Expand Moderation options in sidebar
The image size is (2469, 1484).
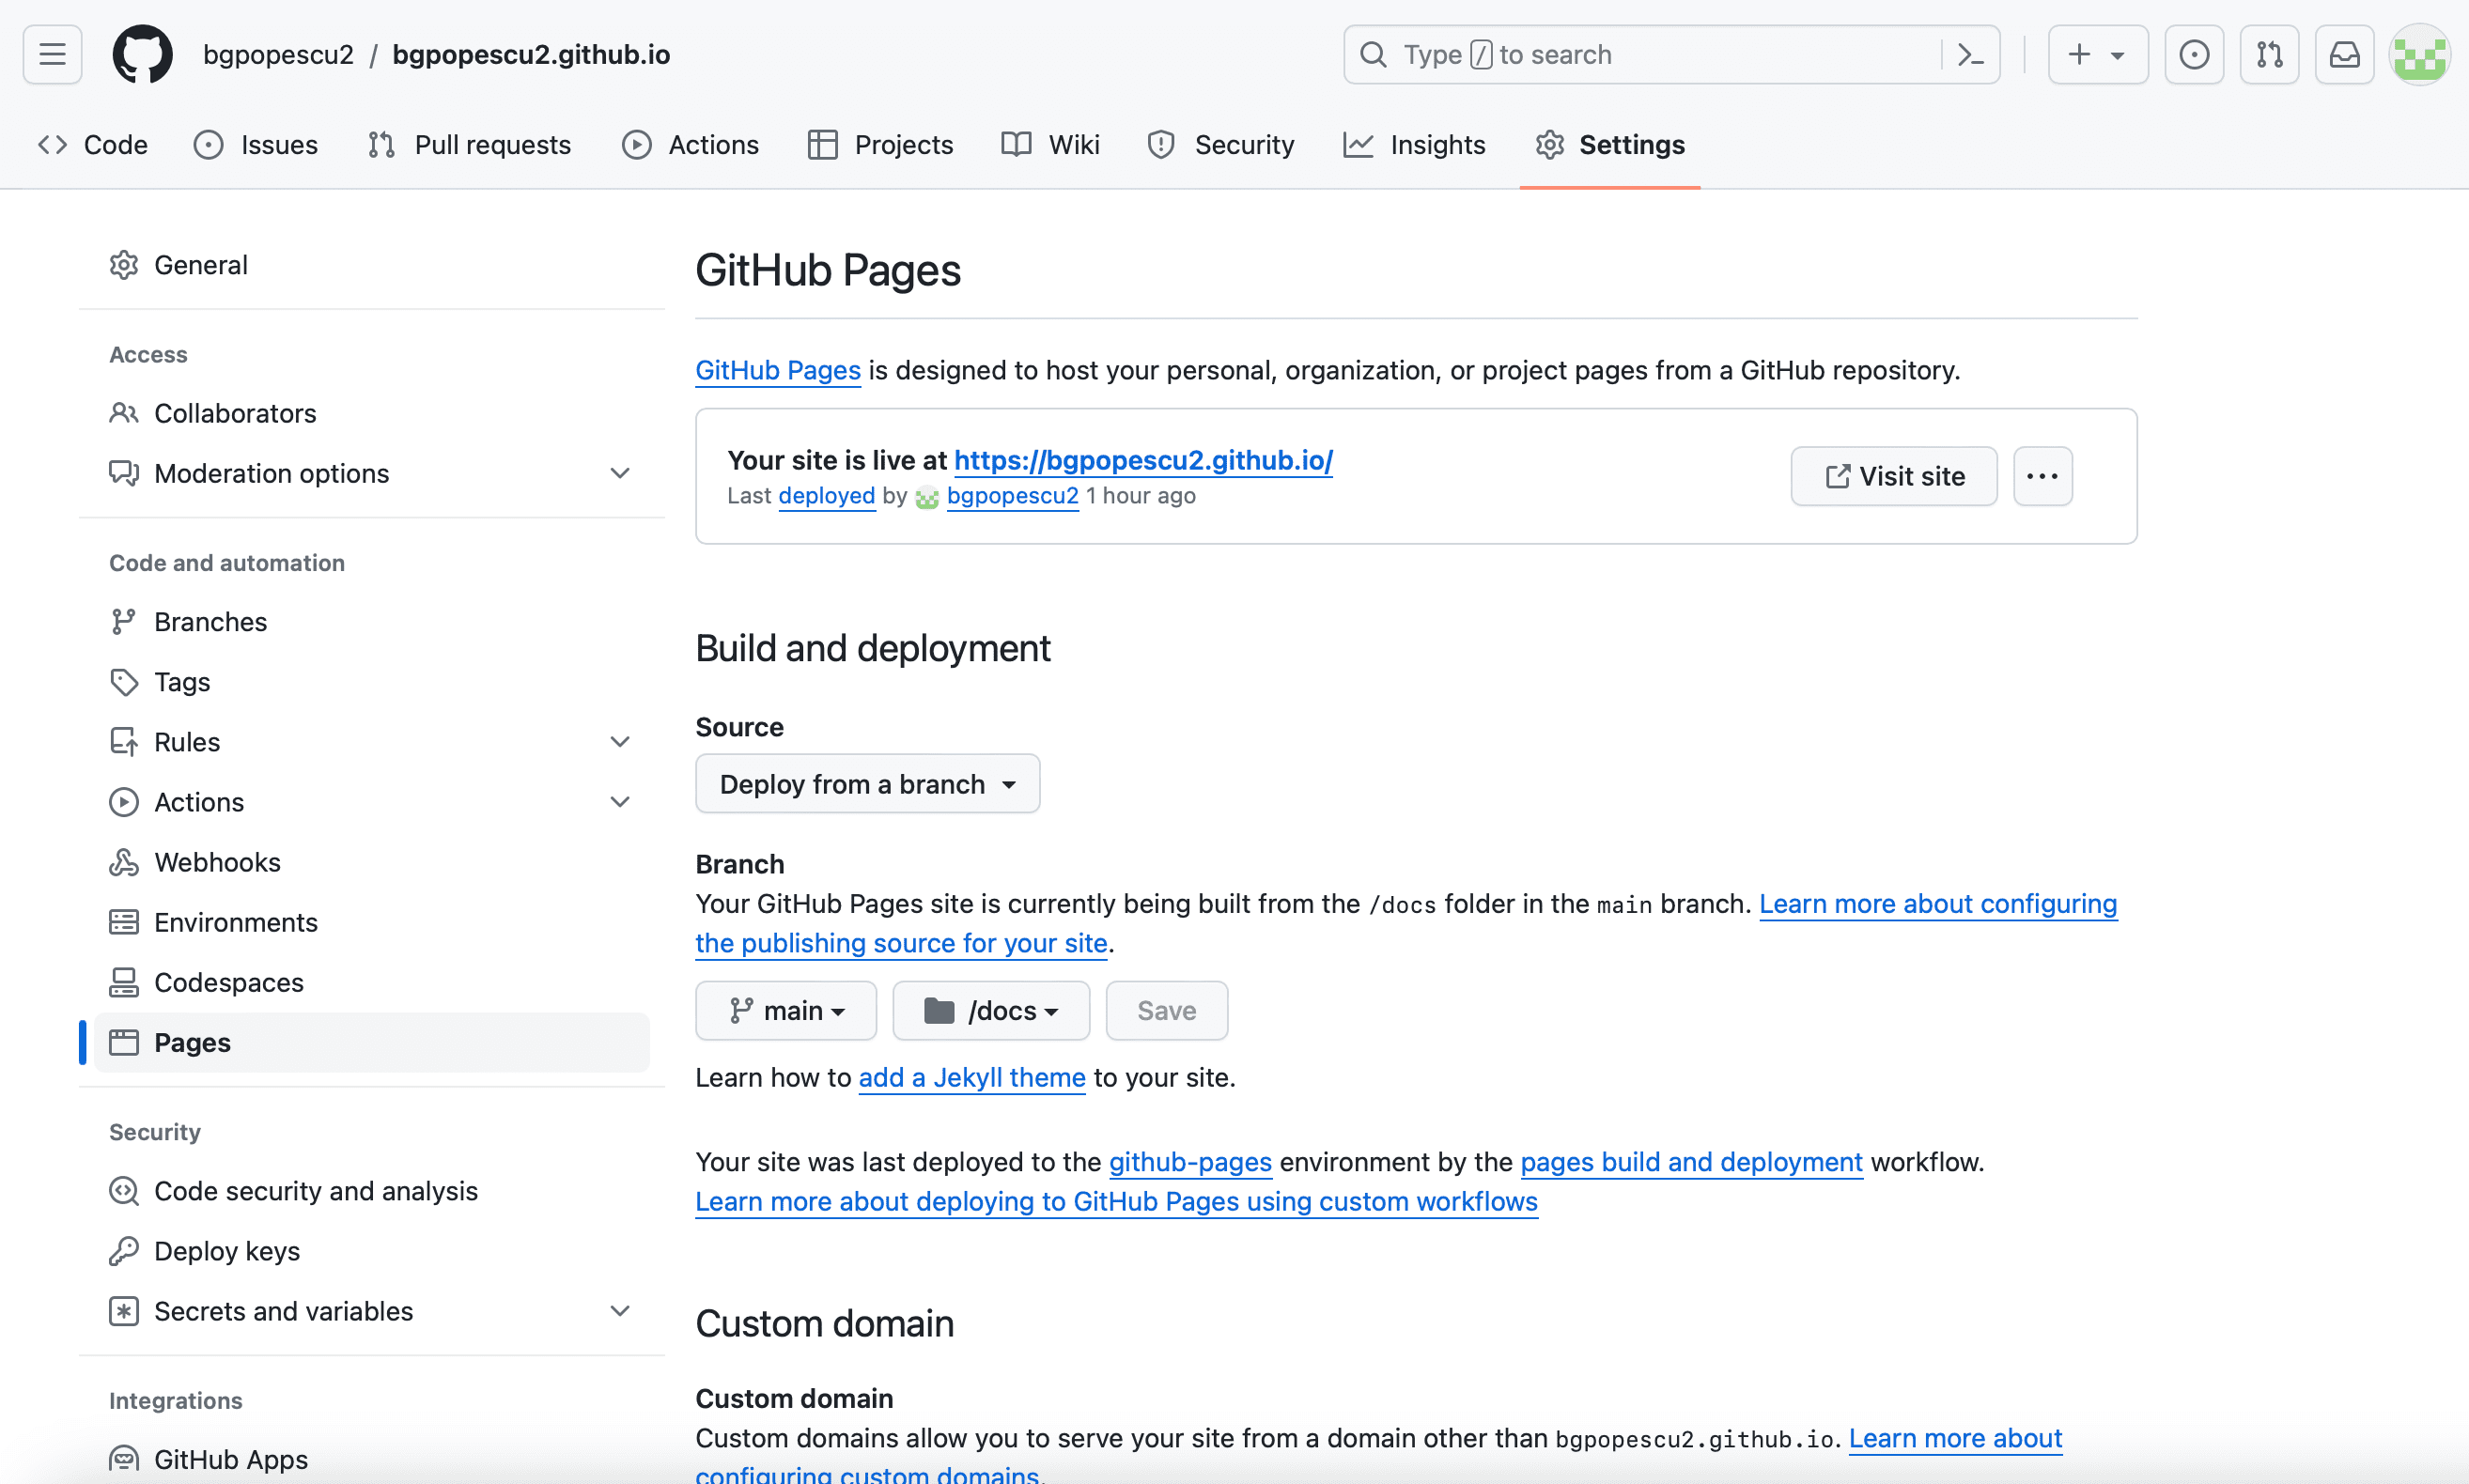(619, 473)
